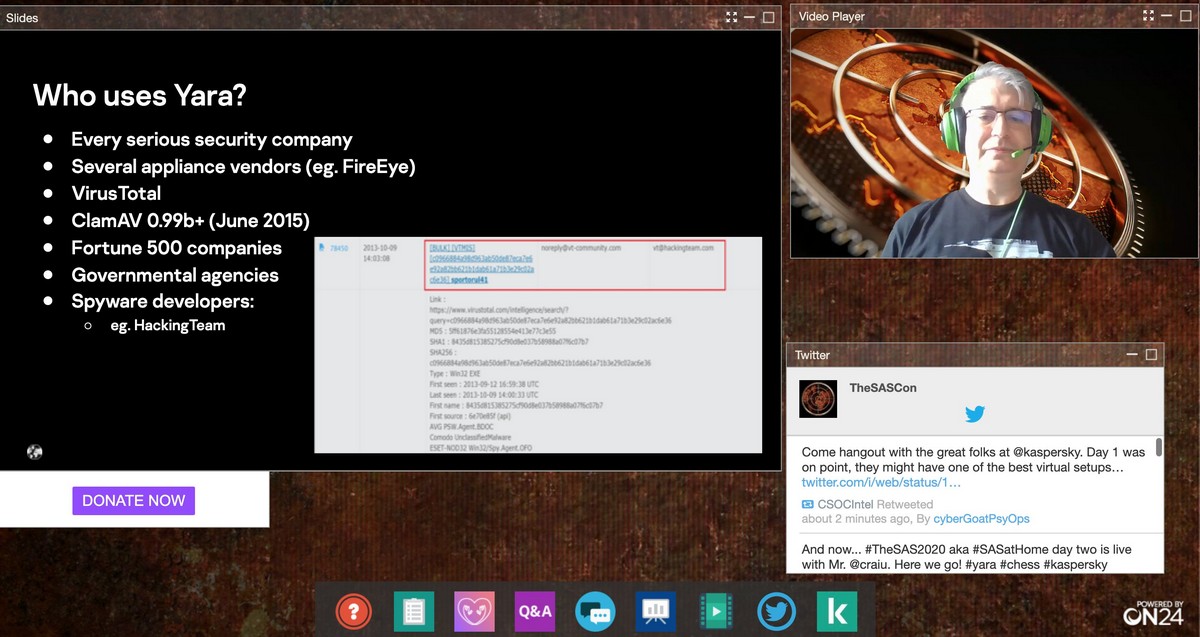The image size is (1200, 637).
Task: Click the CSOCIntel Retweeted label
Action: click(x=875, y=505)
